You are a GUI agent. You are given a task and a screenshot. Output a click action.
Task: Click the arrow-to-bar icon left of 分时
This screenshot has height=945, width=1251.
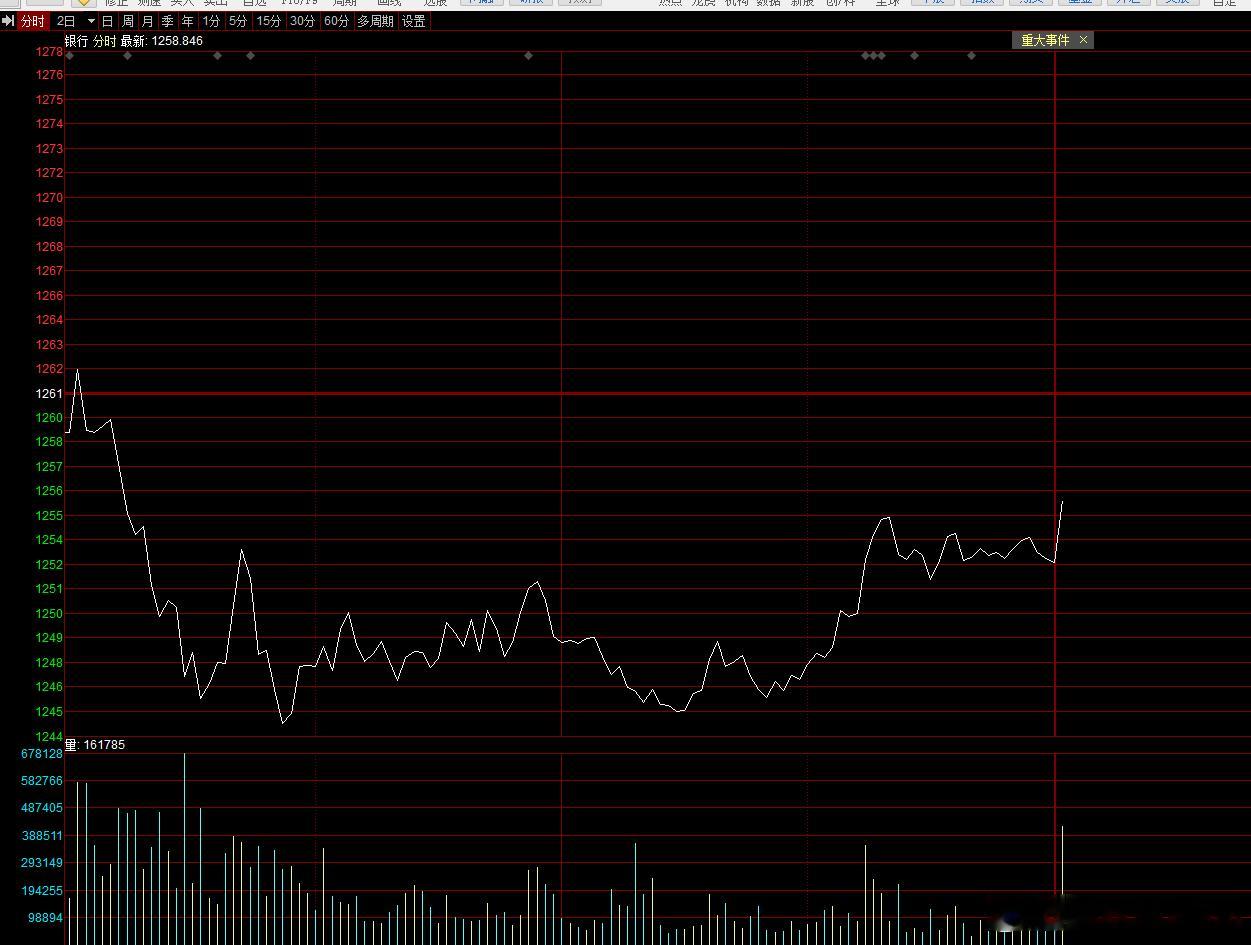click(x=8, y=21)
